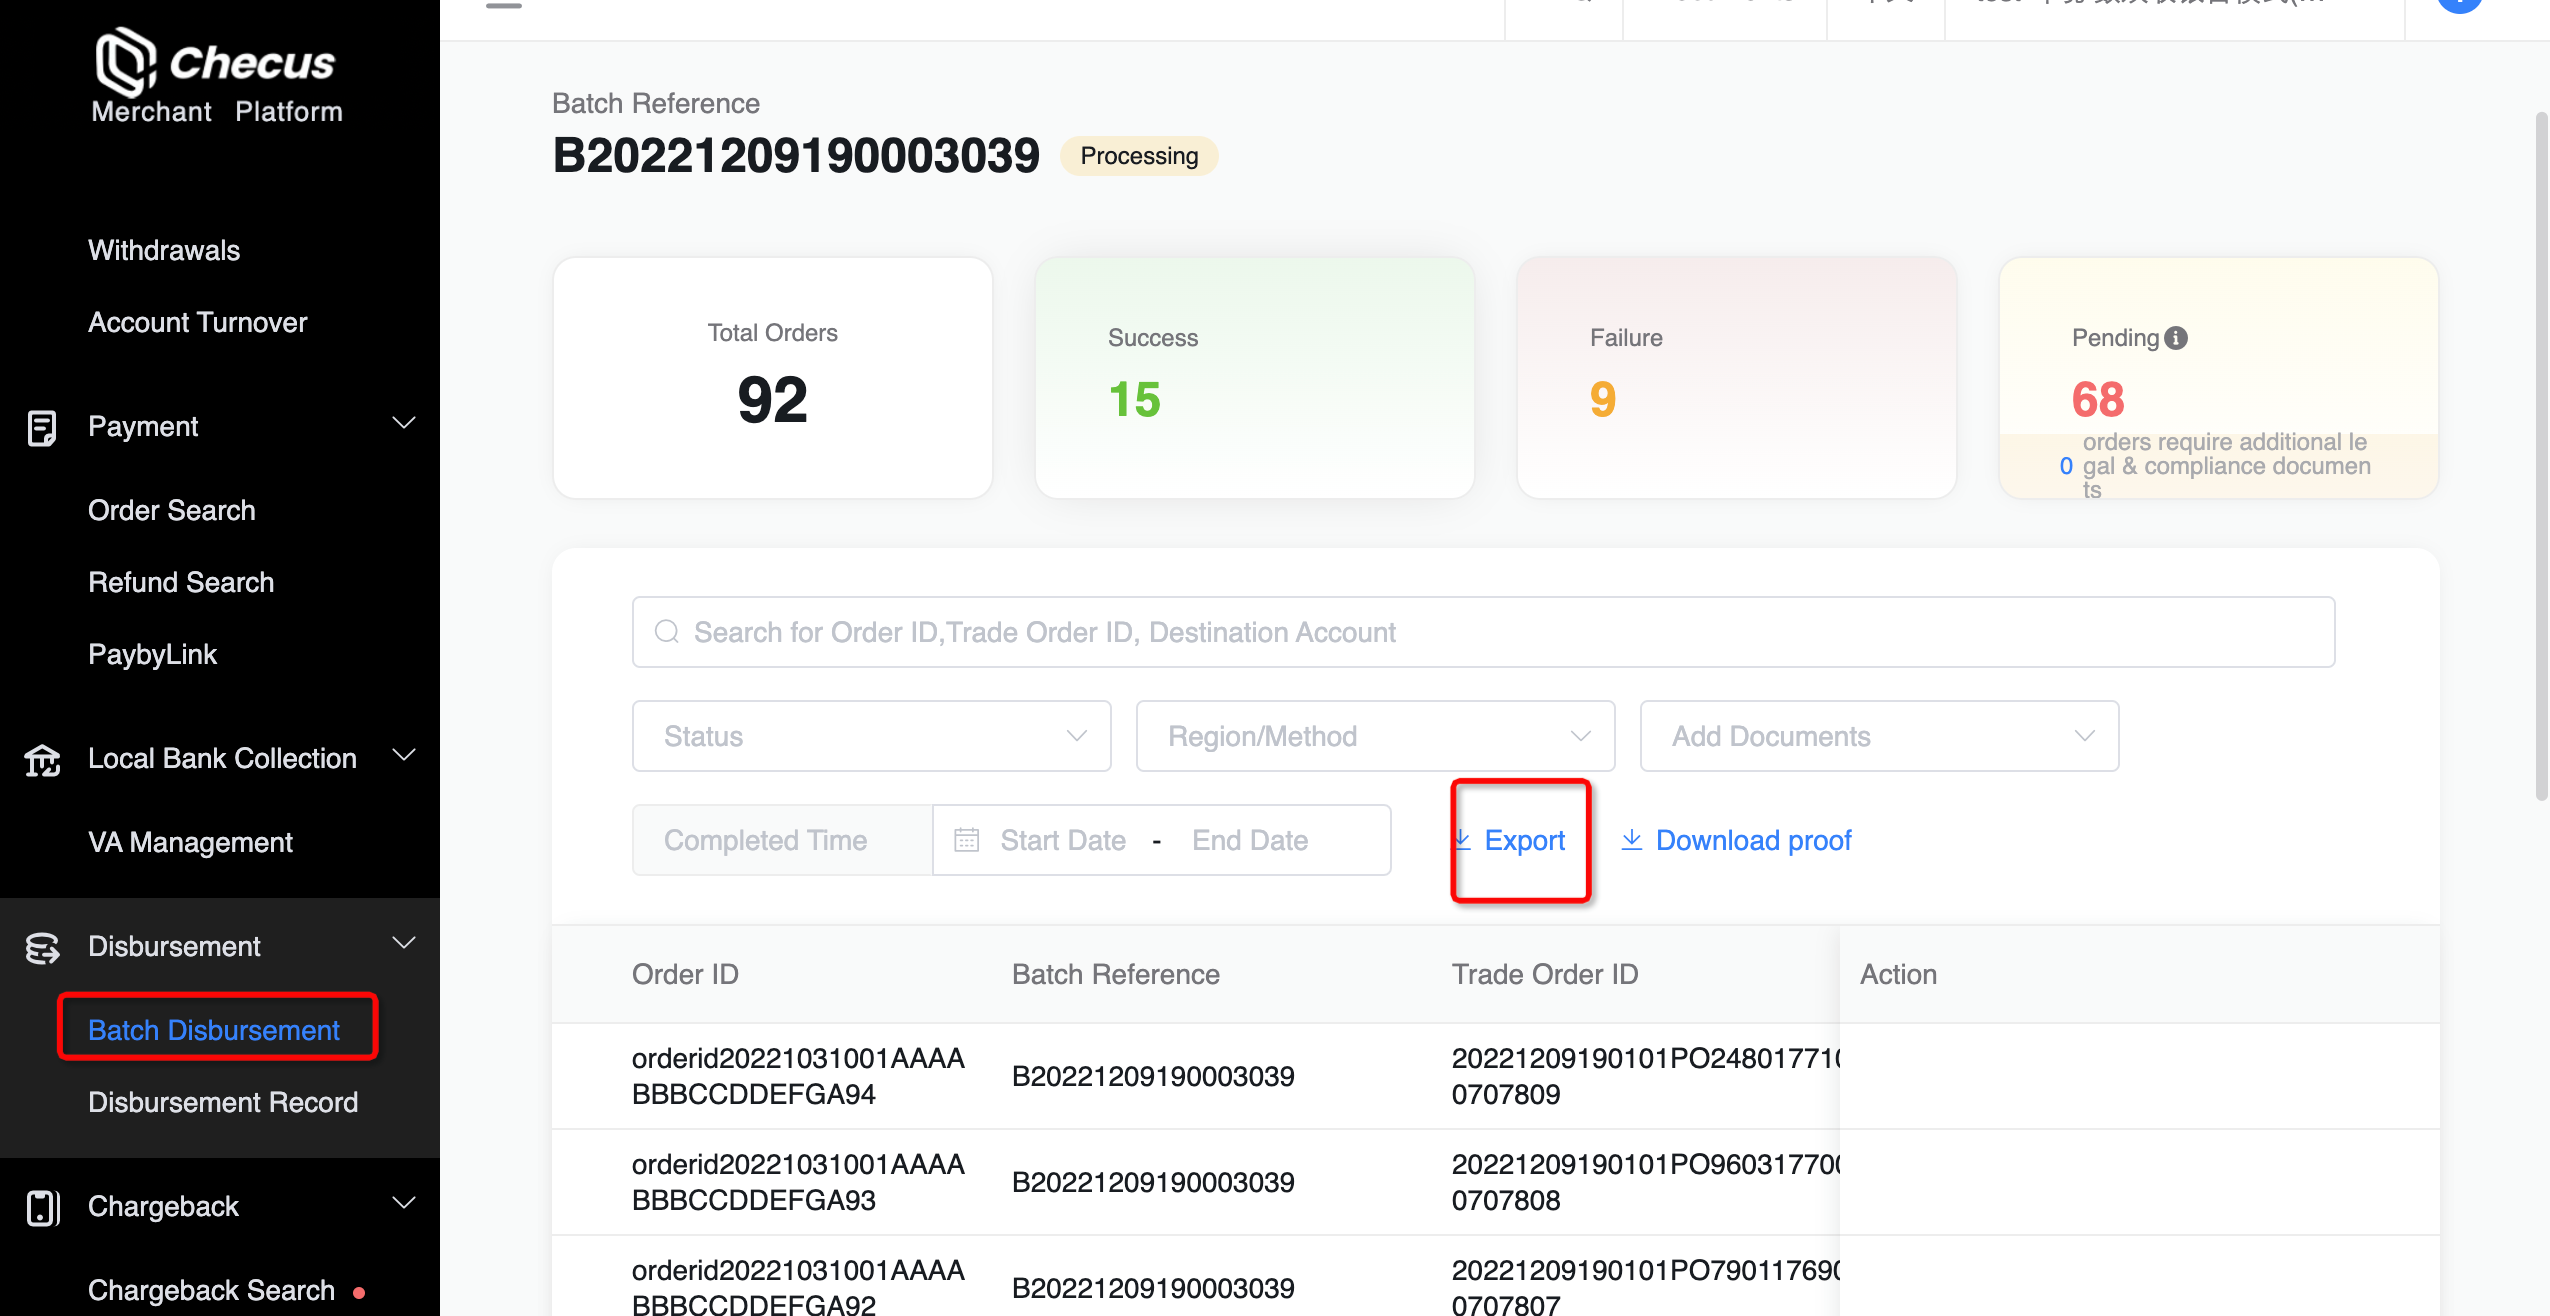Viewport: 2550px width, 1316px height.
Task: Open the Add Documents dropdown
Action: tap(1878, 736)
